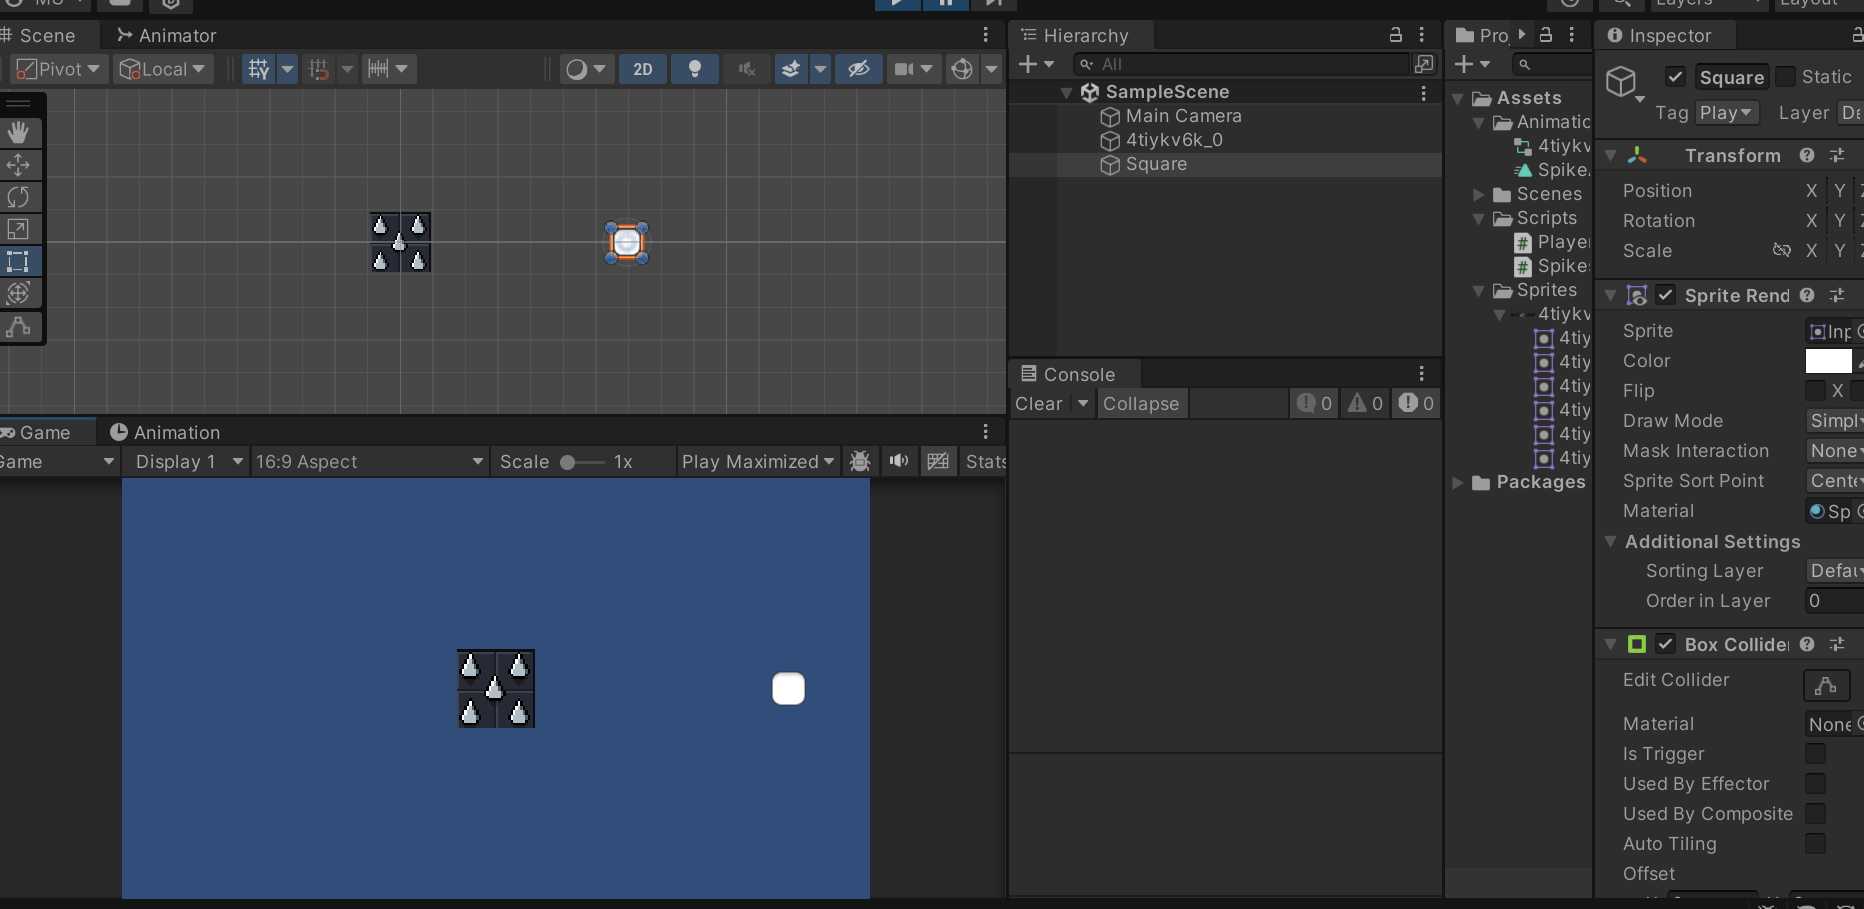Select the Scale tool
This screenshot has height=909, width=1864.
[18, 229]
